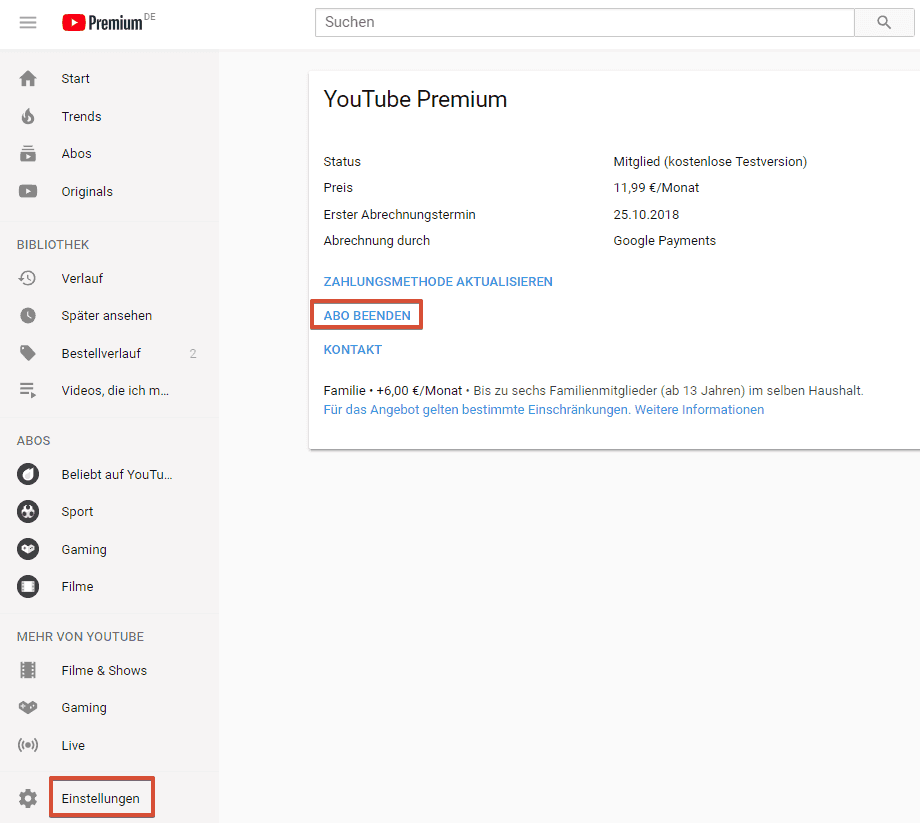Click the KONTAKT link
Viewport: 920px width, 823px height.
click(353, 350)
